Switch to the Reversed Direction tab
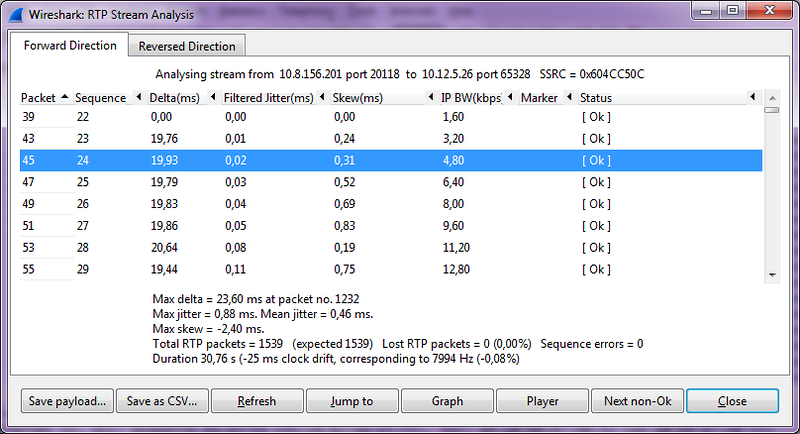Image resolution: width=800 pixels, height=434 pixels. 187,46
